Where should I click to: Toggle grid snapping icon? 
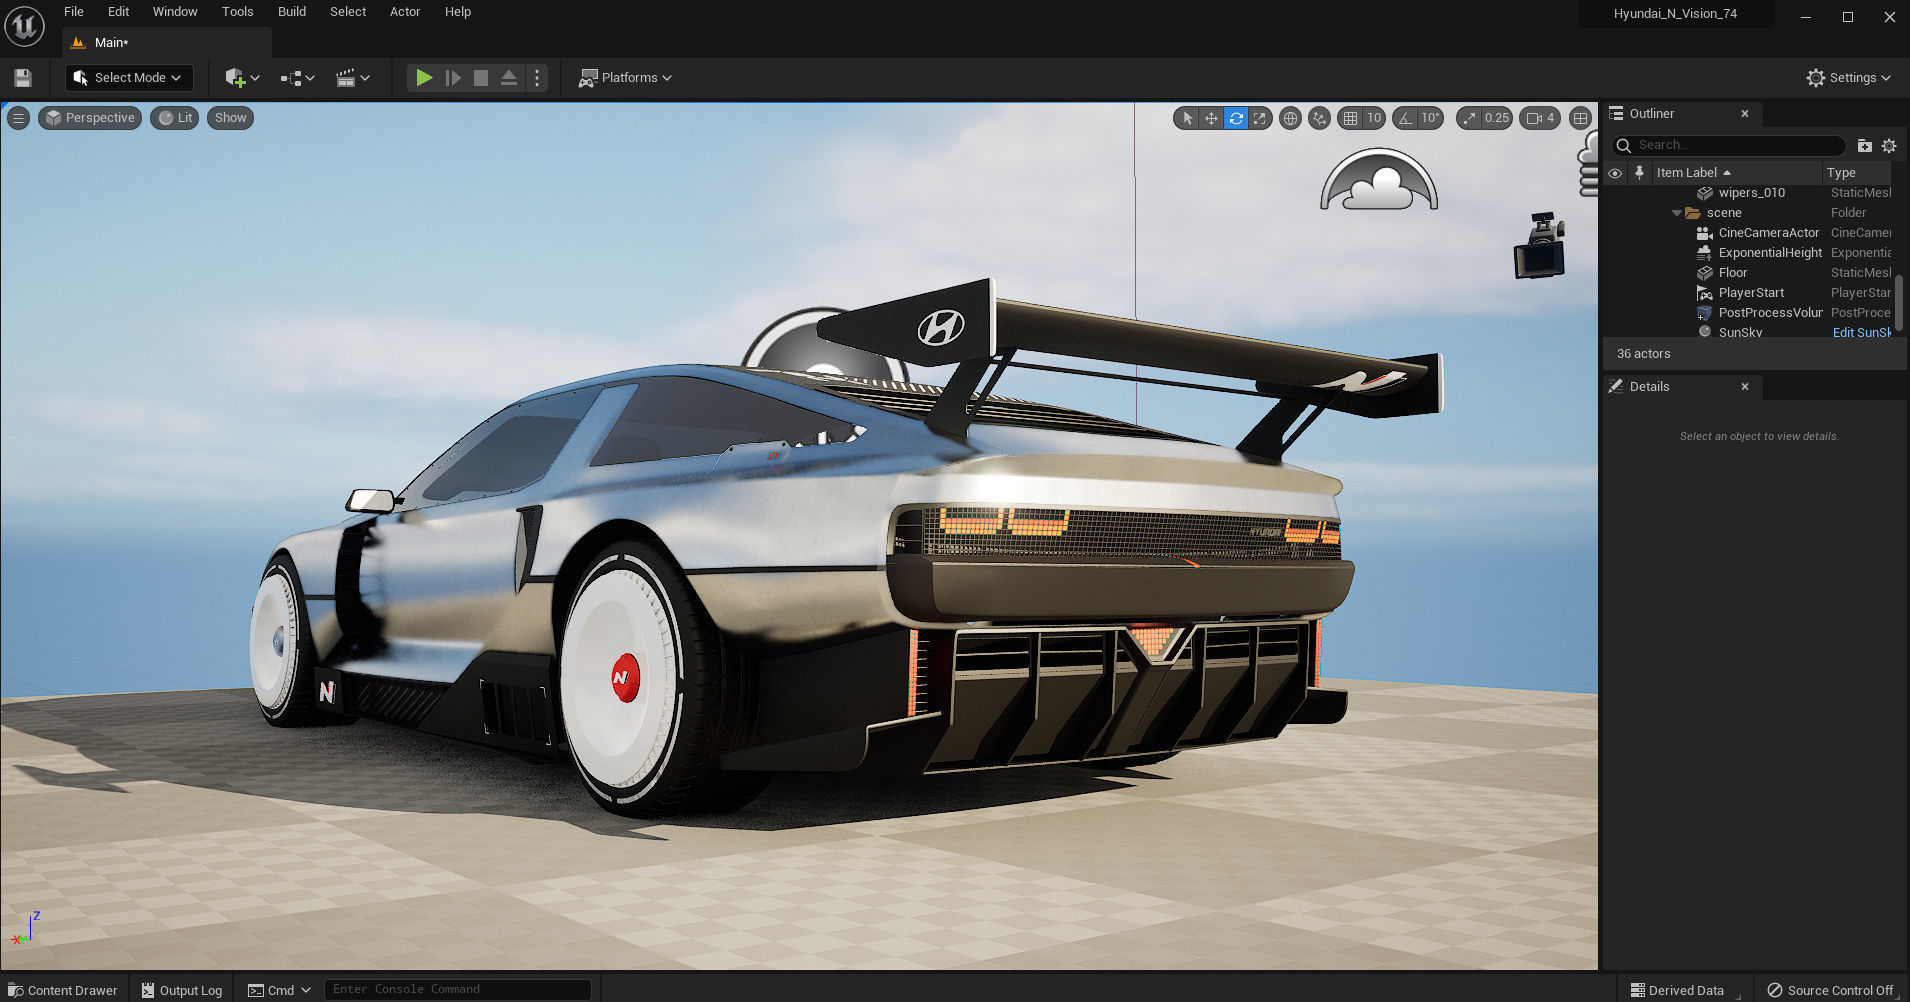click(x=1351, y=118)
